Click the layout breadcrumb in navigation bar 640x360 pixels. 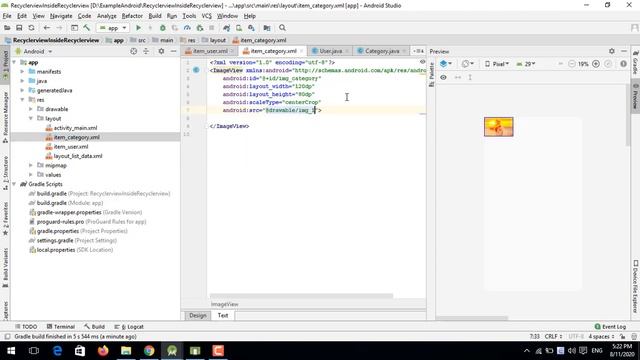pyautogui.click(x=214, y=40)
